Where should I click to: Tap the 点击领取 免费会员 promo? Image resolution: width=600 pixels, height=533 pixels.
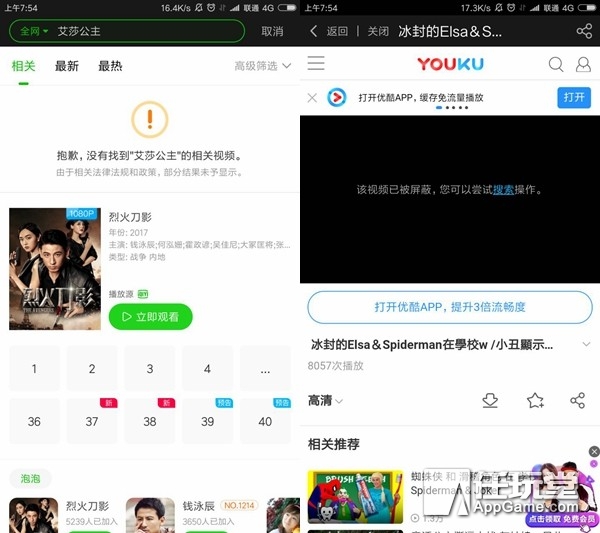click(x=562, y=519)
